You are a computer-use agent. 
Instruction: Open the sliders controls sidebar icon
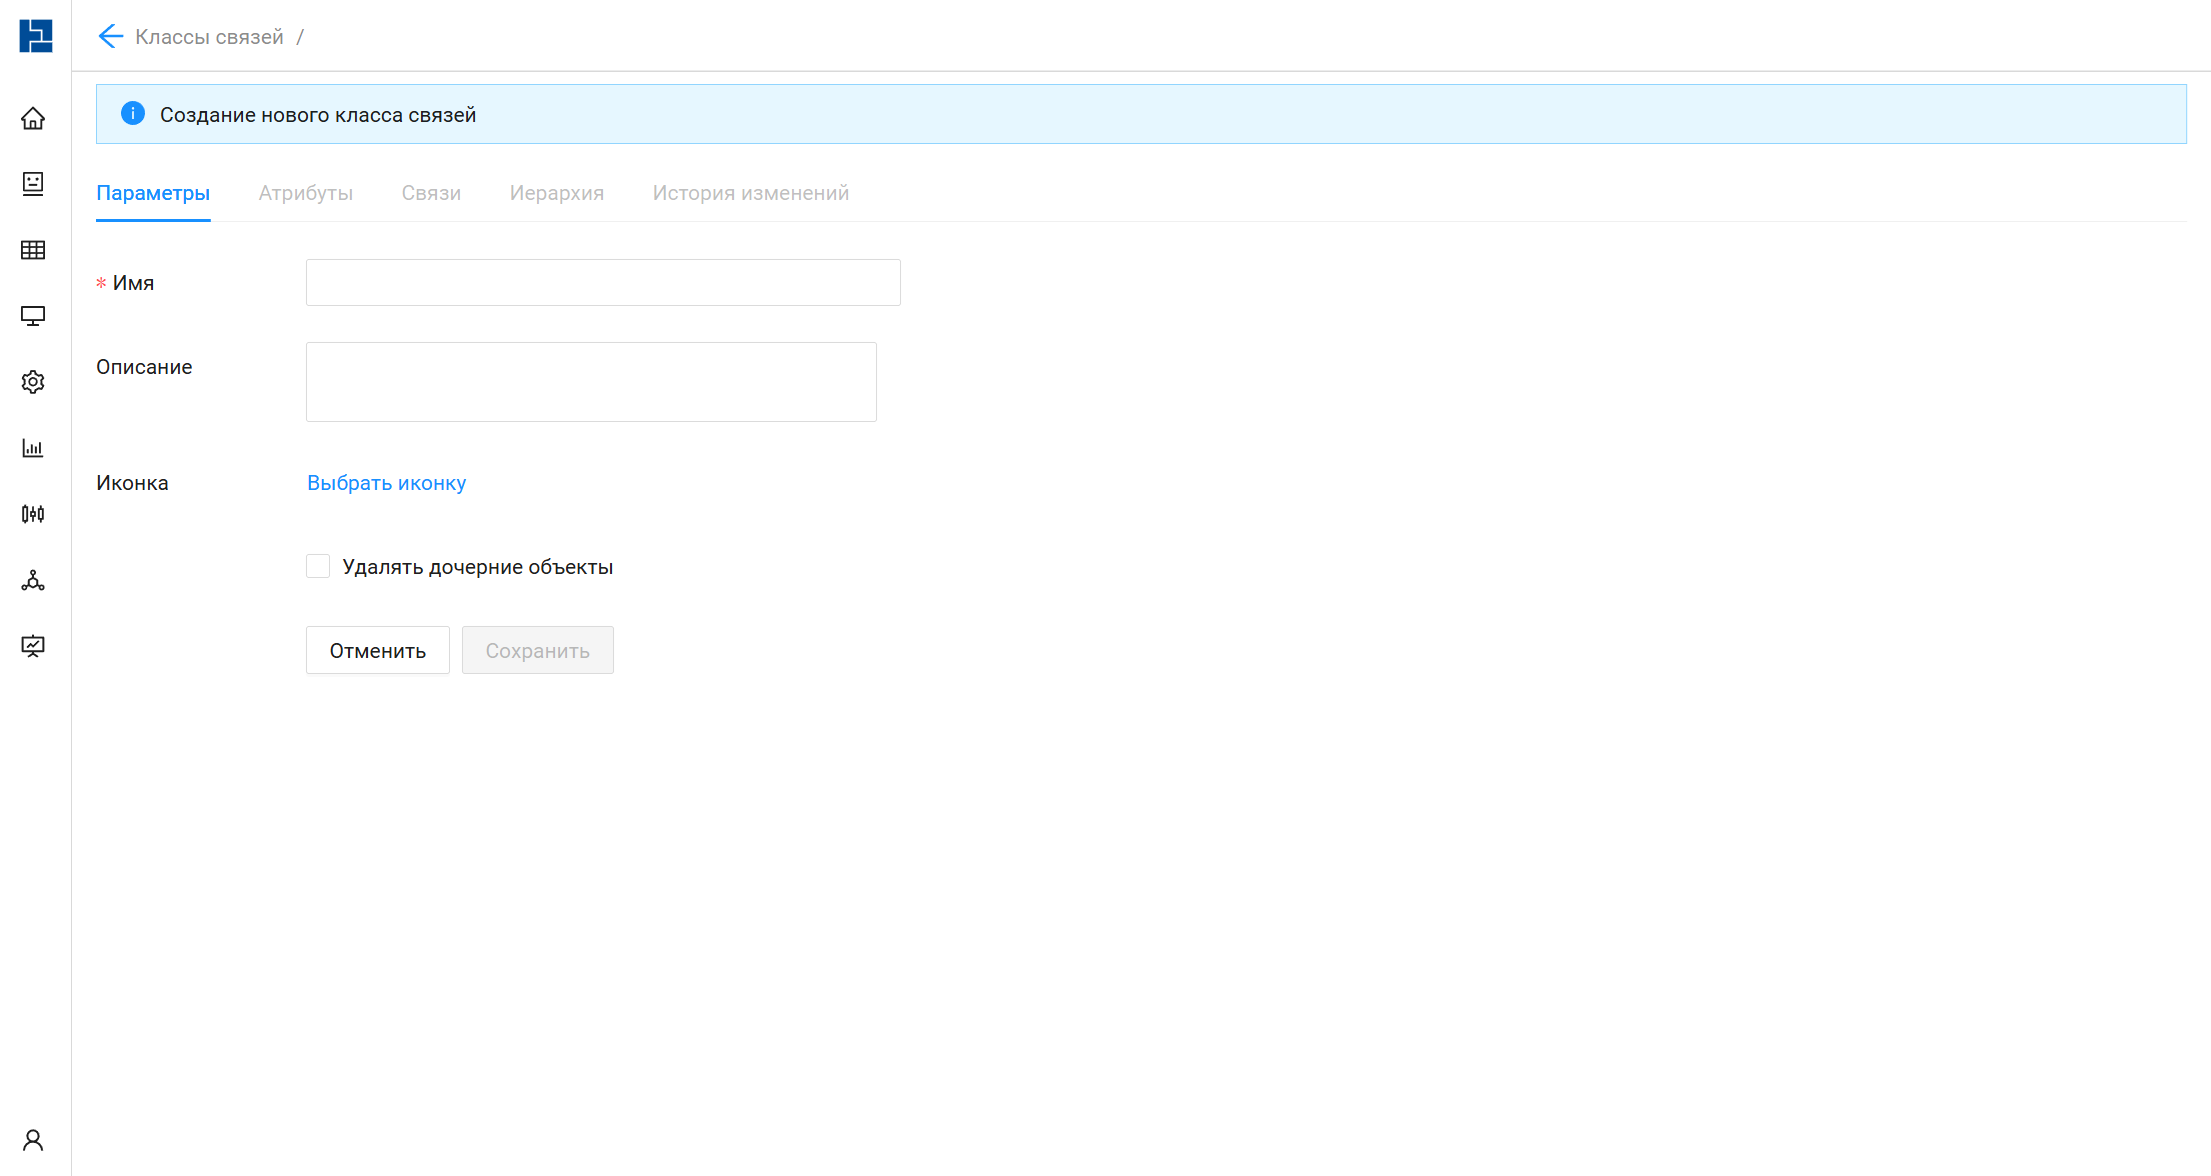(33, 514)
